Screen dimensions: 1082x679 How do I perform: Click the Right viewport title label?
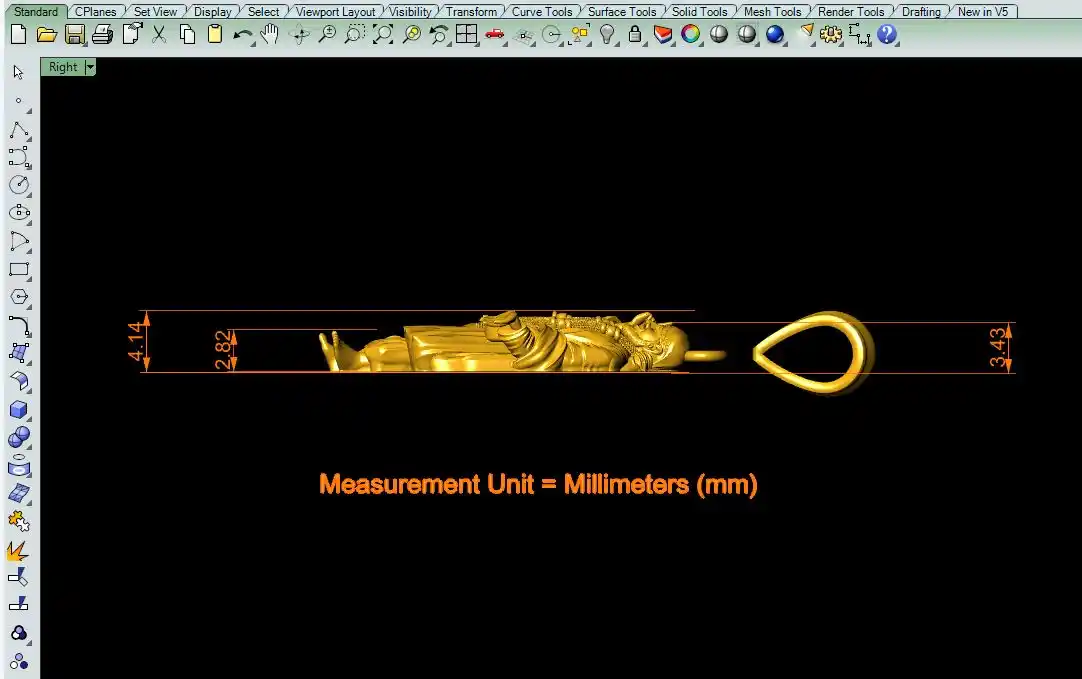62,67
